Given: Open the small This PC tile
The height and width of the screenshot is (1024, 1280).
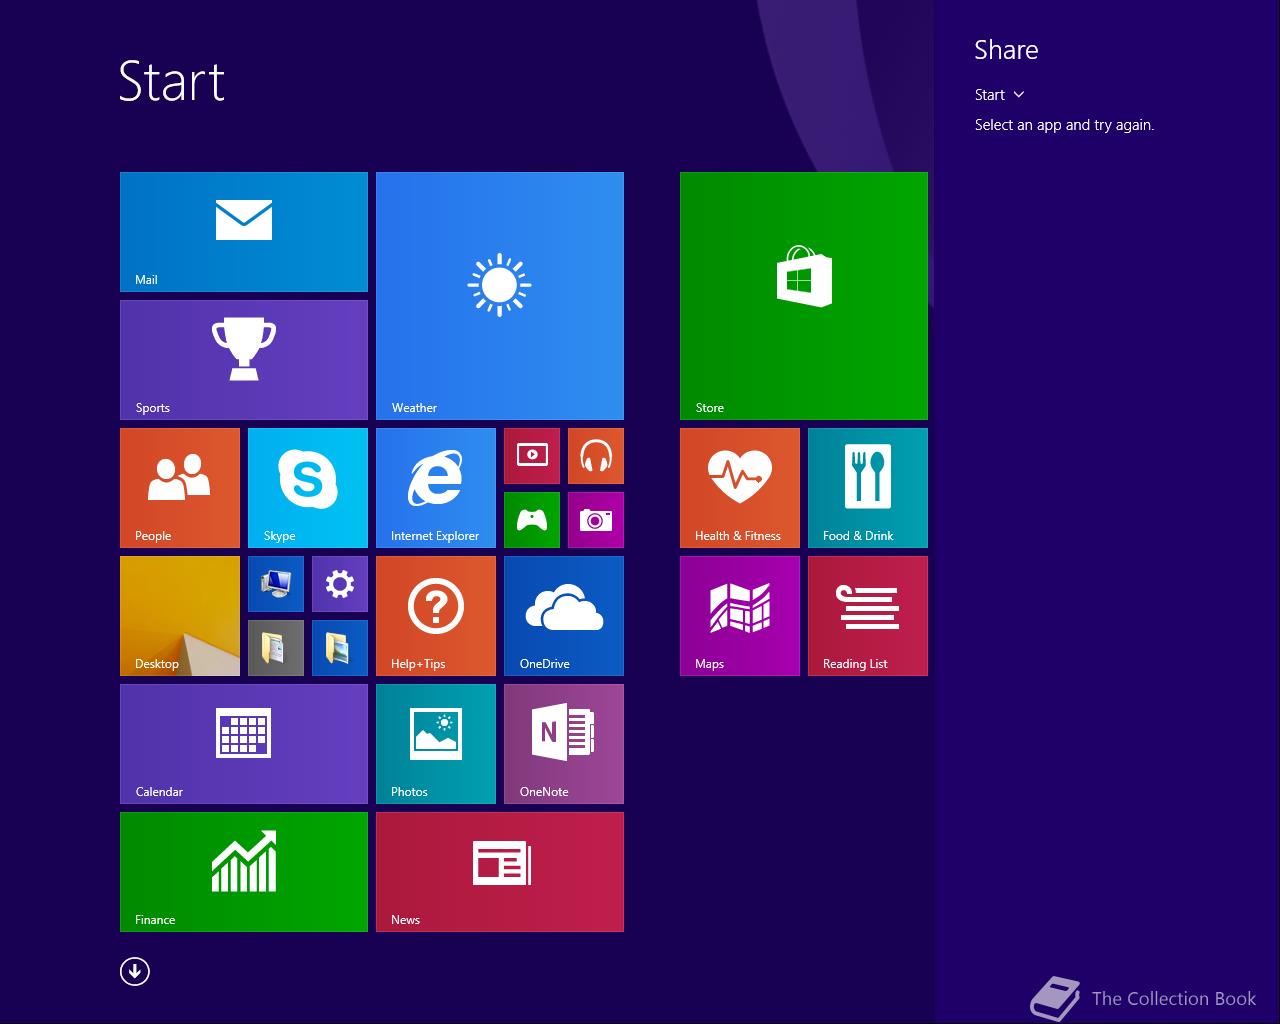Looking at the screenshot, I should tap(276, 584).
